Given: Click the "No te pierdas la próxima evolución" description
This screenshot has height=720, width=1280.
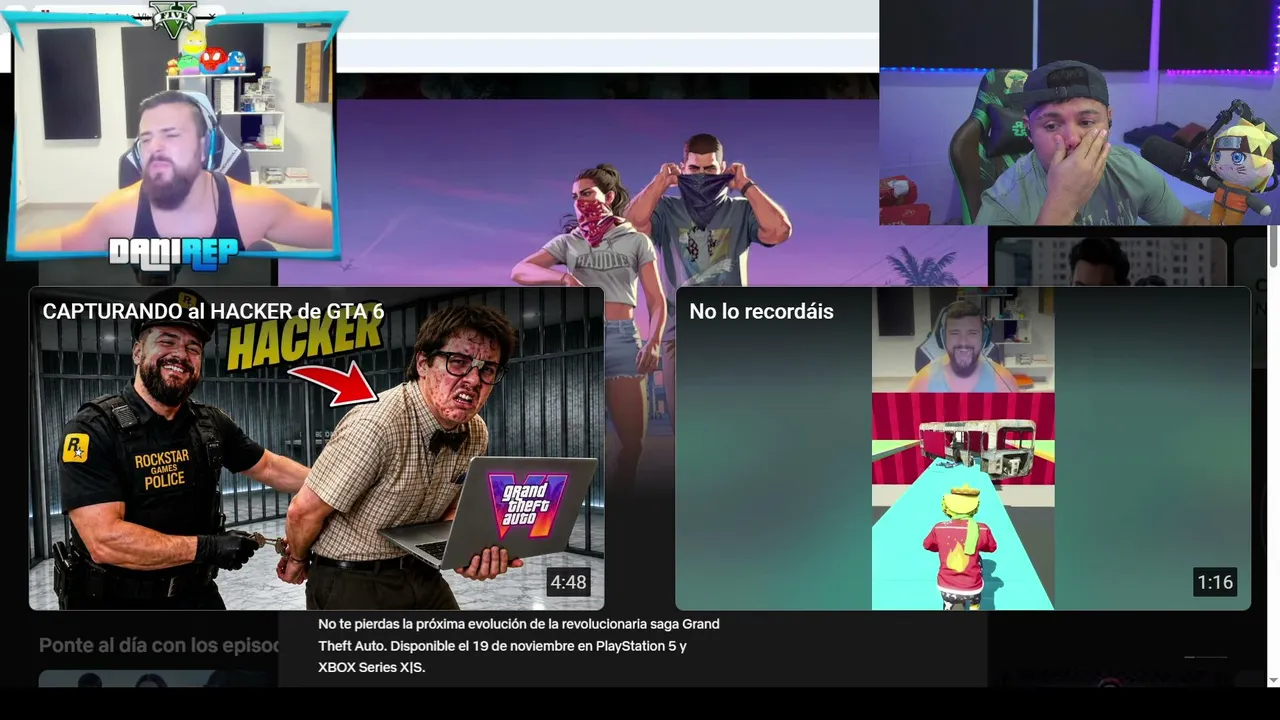Looking at the screenshot, I should 519,645.
